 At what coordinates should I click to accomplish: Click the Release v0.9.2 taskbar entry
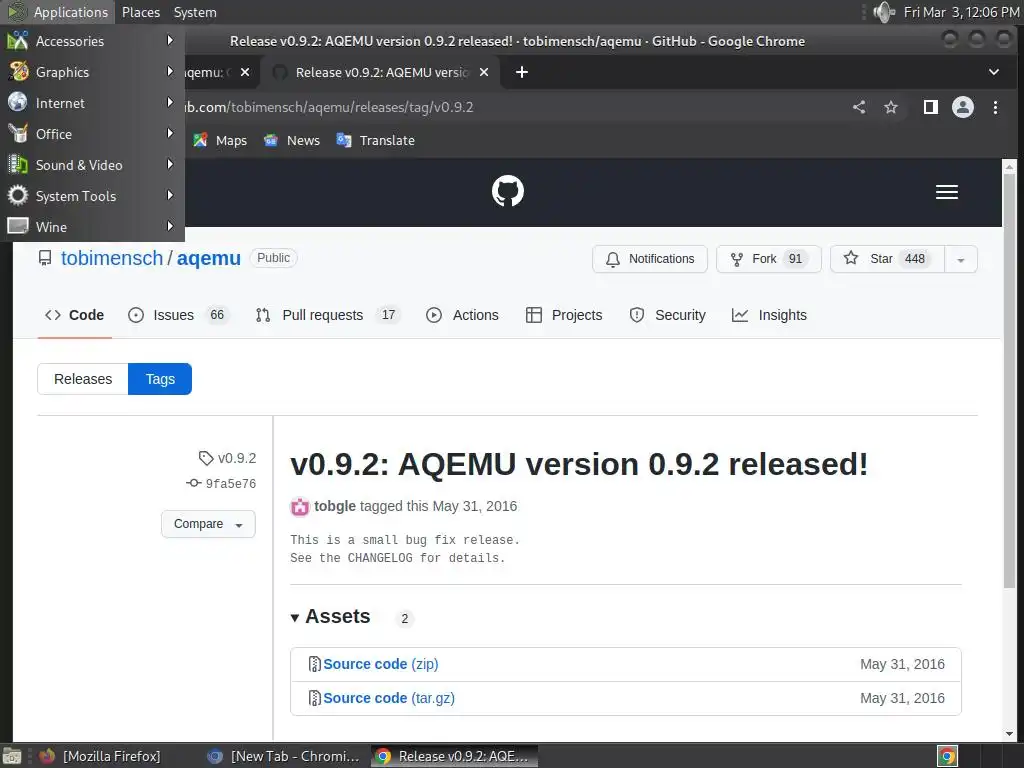pyautogui.click(x=455, y=756)
